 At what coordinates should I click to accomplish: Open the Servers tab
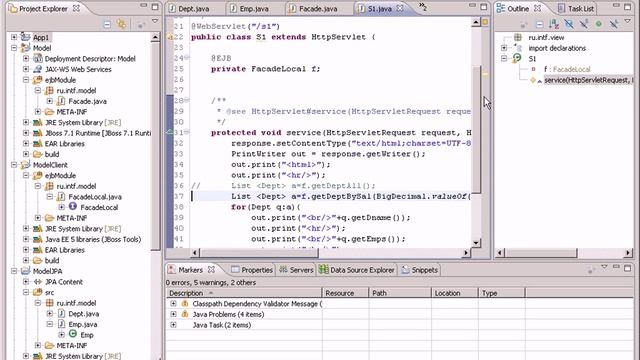click(296, 270)
